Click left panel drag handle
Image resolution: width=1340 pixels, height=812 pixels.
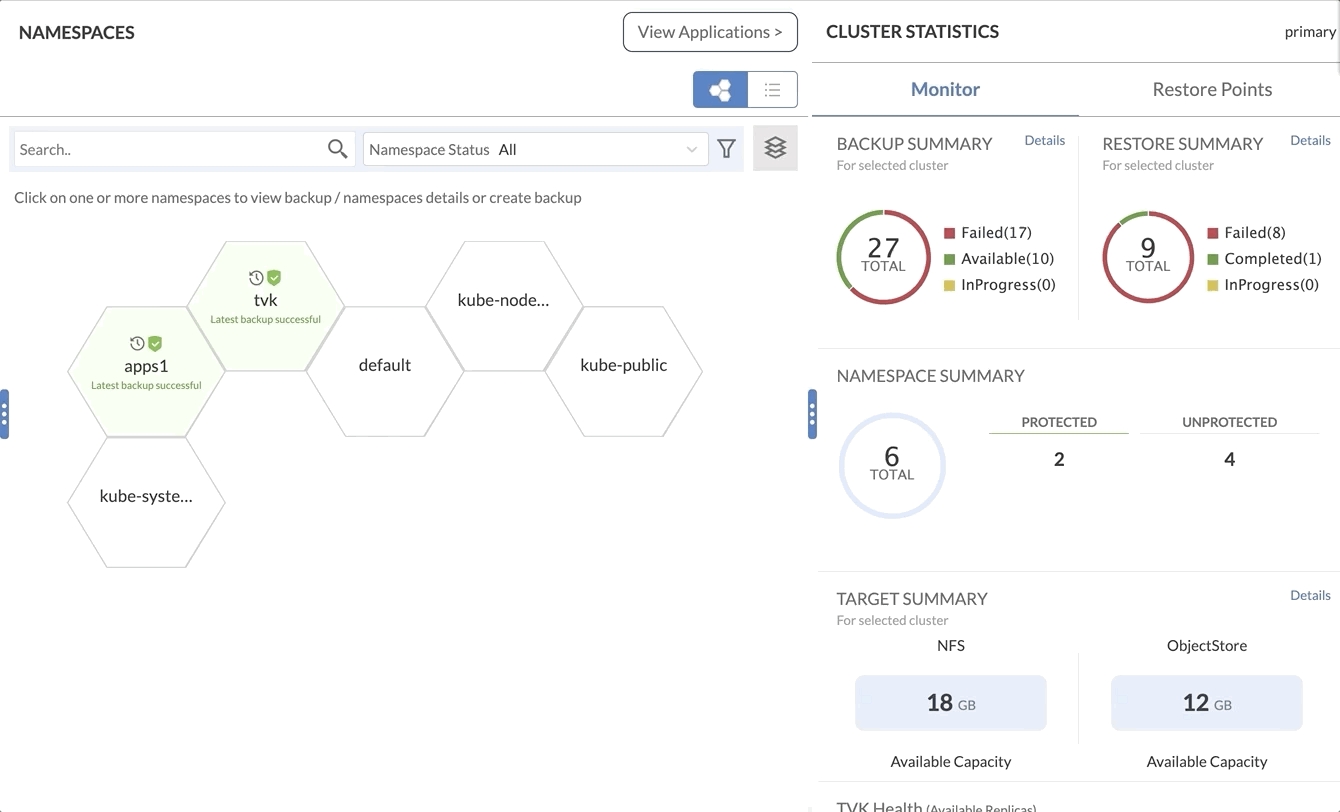pyautogui.click(x=4, y=414)
